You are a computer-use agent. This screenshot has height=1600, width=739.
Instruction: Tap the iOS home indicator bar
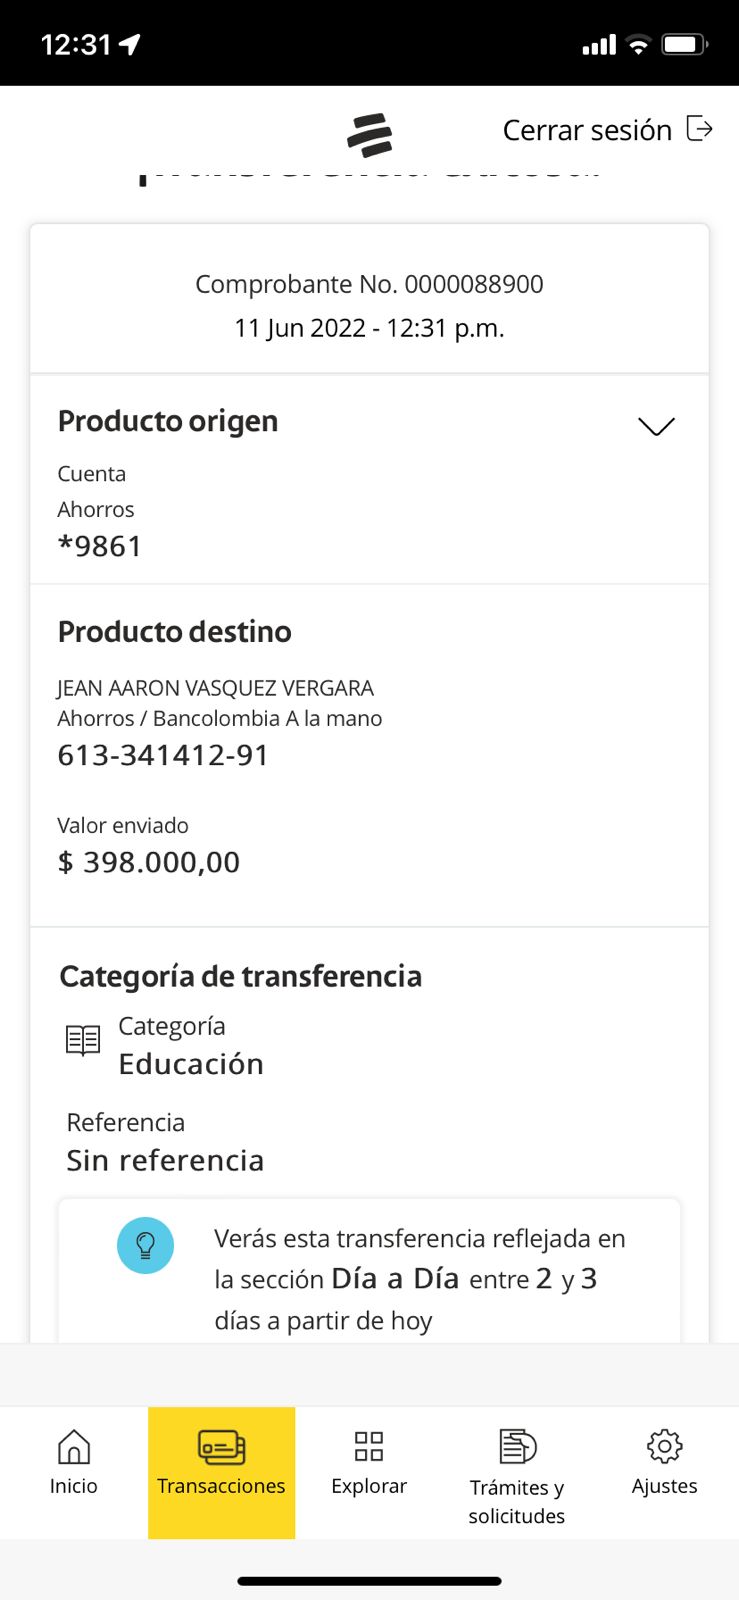369,1581
